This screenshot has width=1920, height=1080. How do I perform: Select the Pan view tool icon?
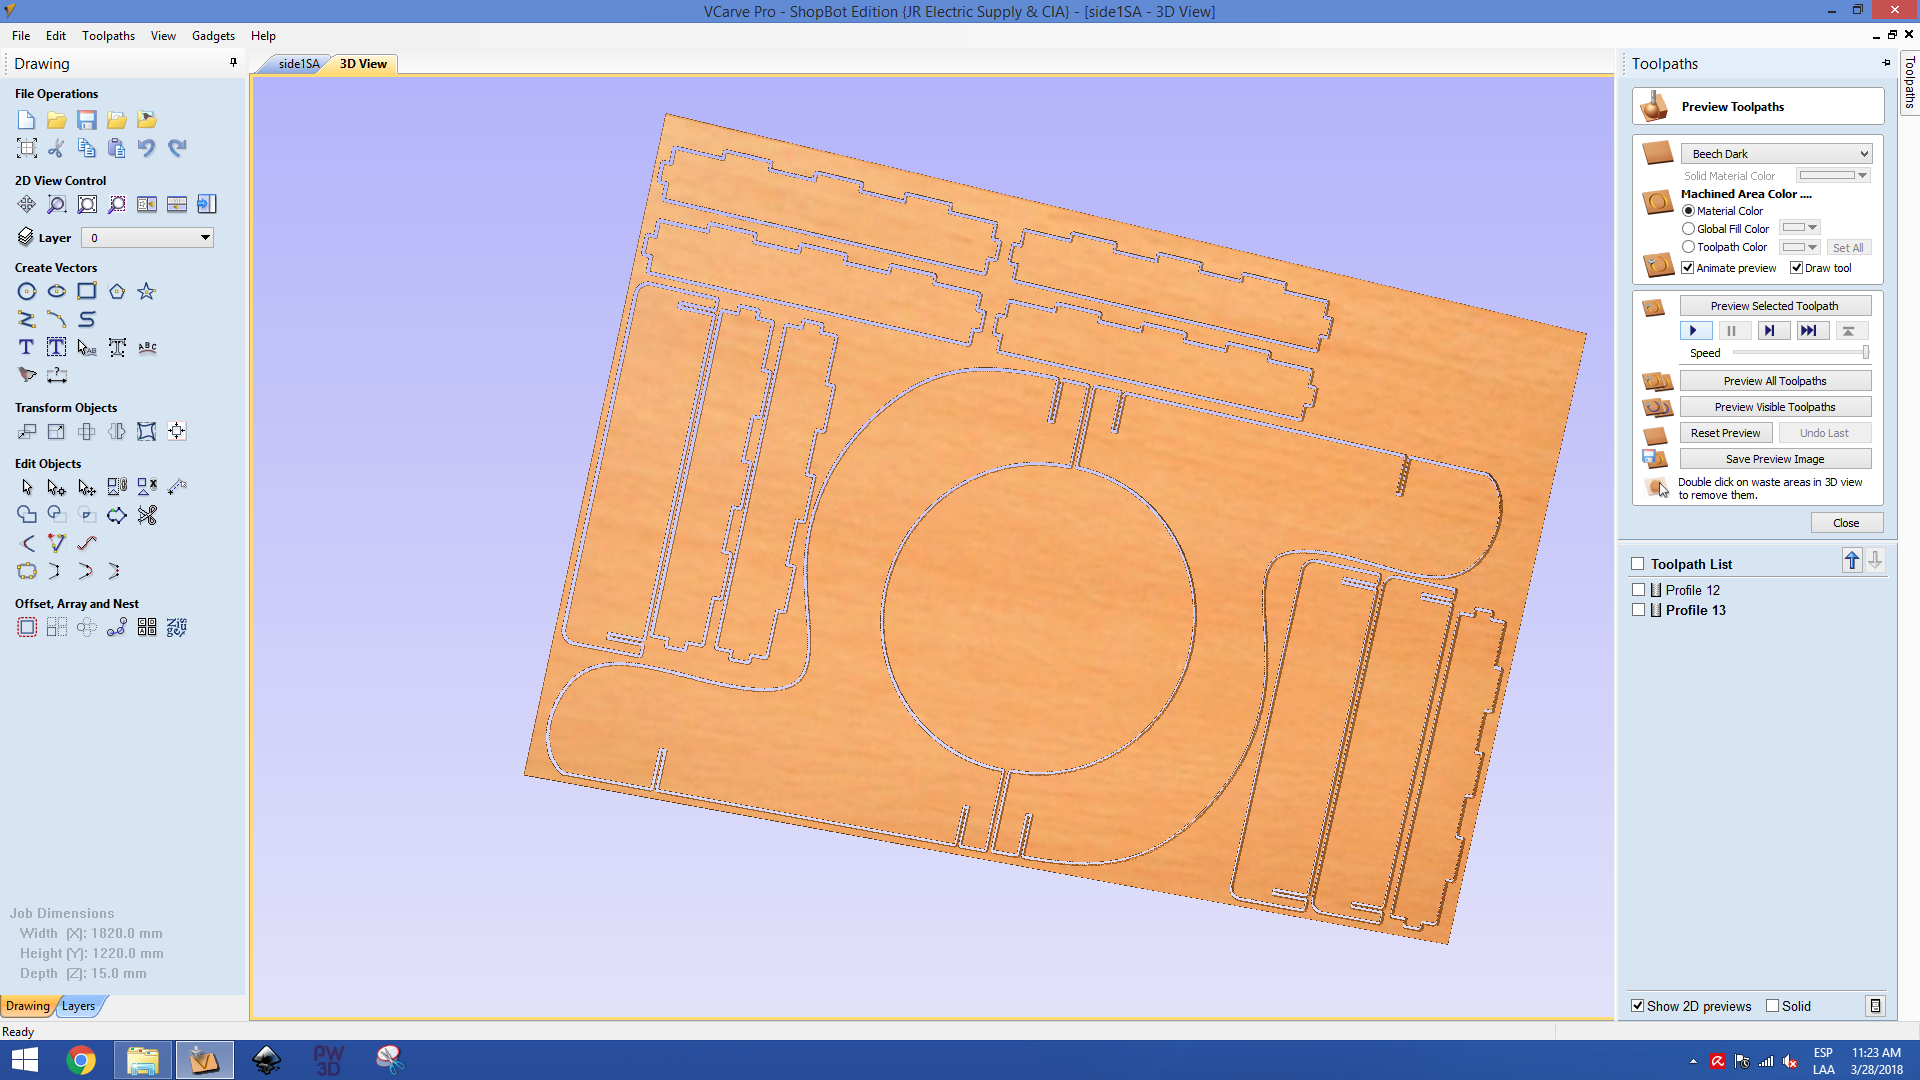[x=27, y=204]
